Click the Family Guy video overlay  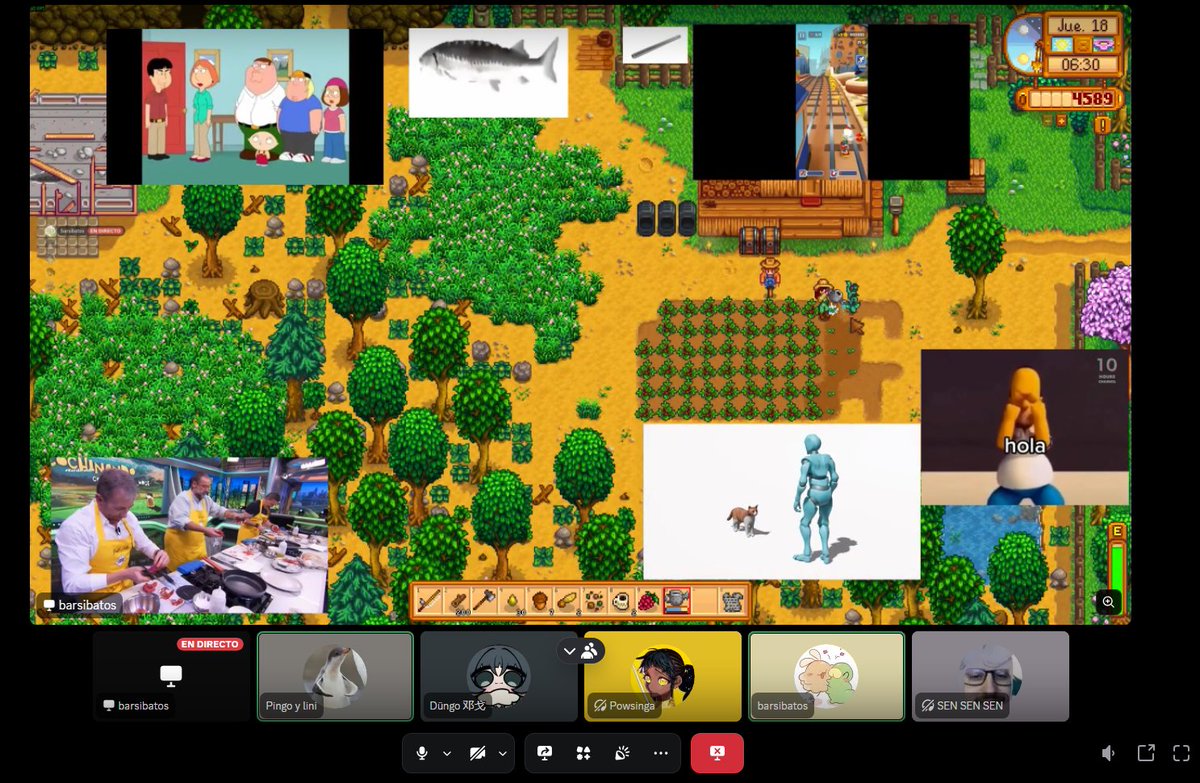(x=245, y=106)
